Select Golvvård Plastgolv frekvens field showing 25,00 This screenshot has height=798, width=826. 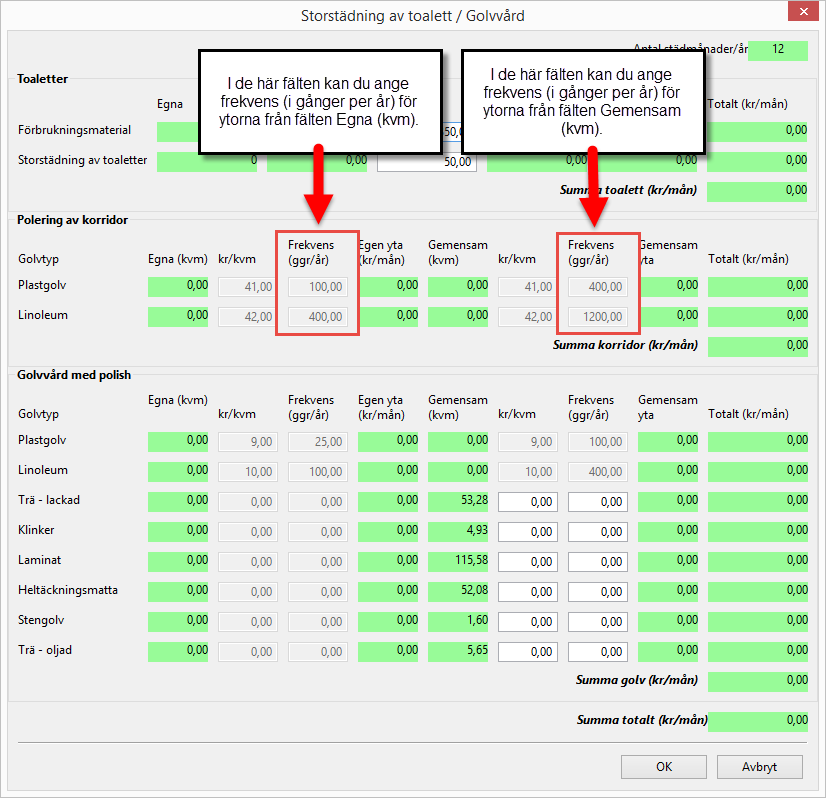coord(318,441)
